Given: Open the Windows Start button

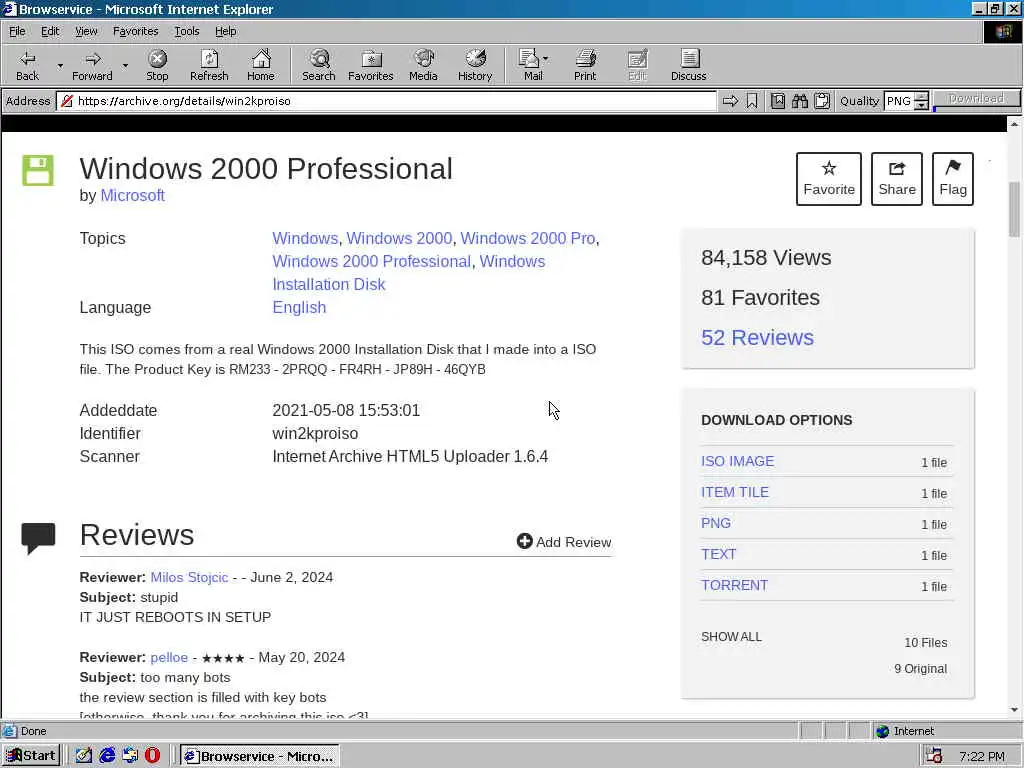Looking at the screenshot, I should pos(31,756).
